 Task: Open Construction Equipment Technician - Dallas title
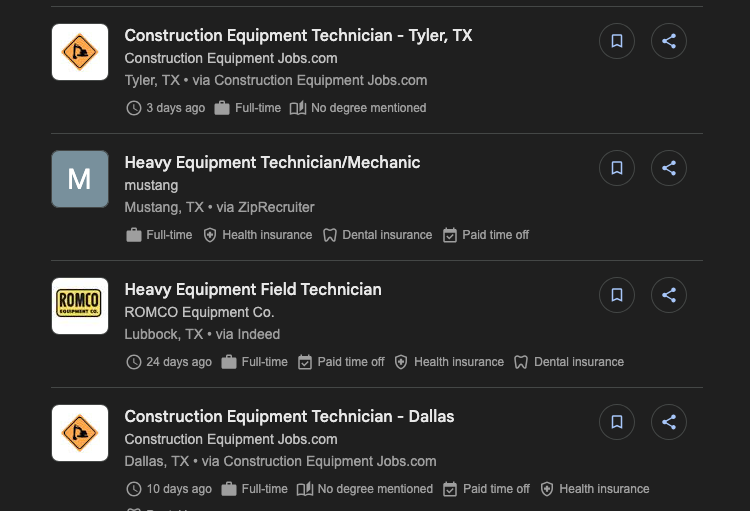point(289,416)
